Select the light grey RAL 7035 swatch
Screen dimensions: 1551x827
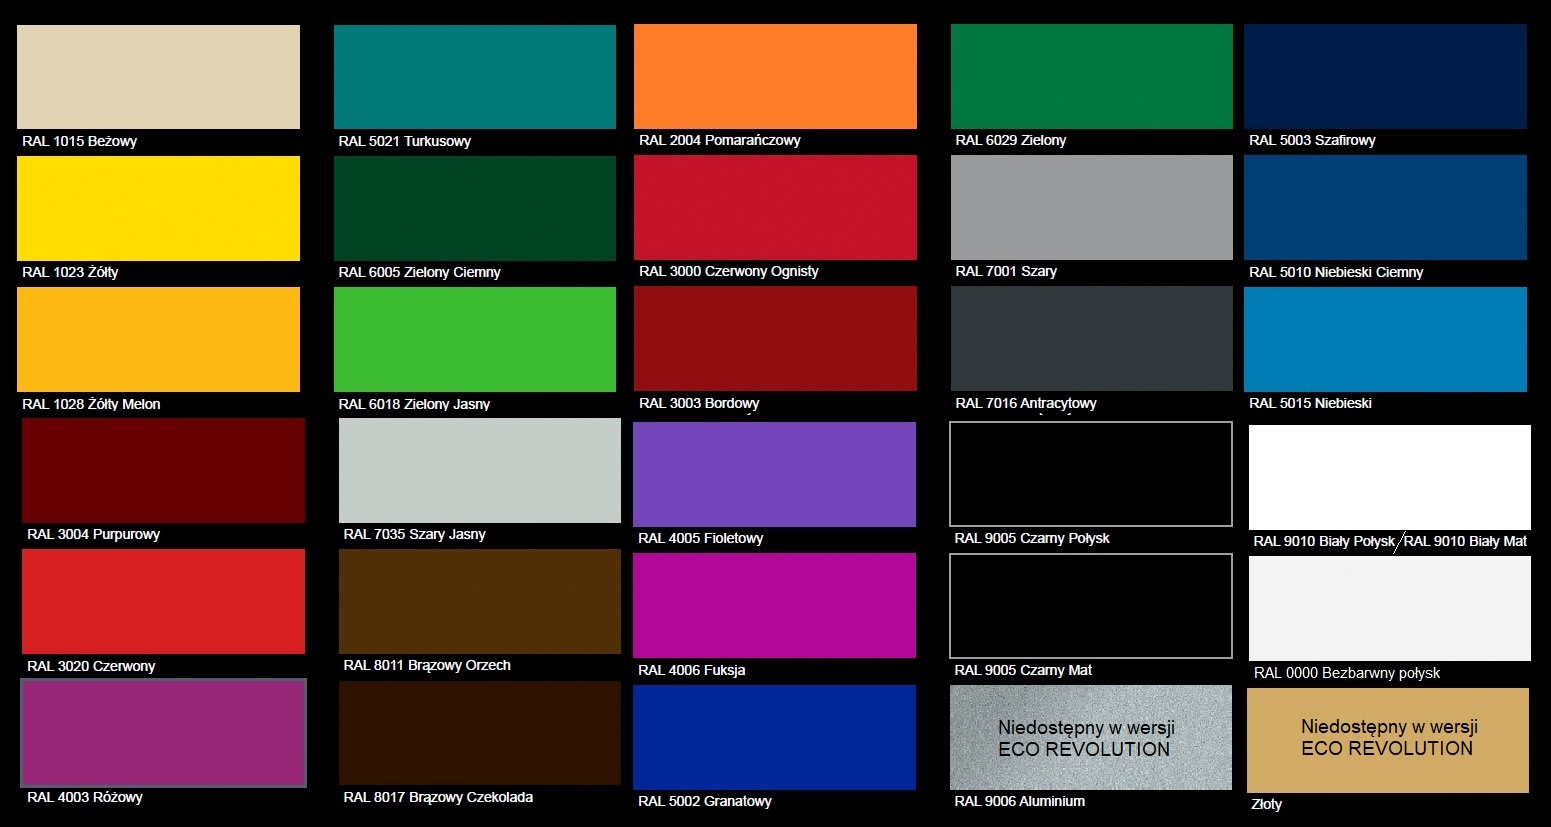480,470
